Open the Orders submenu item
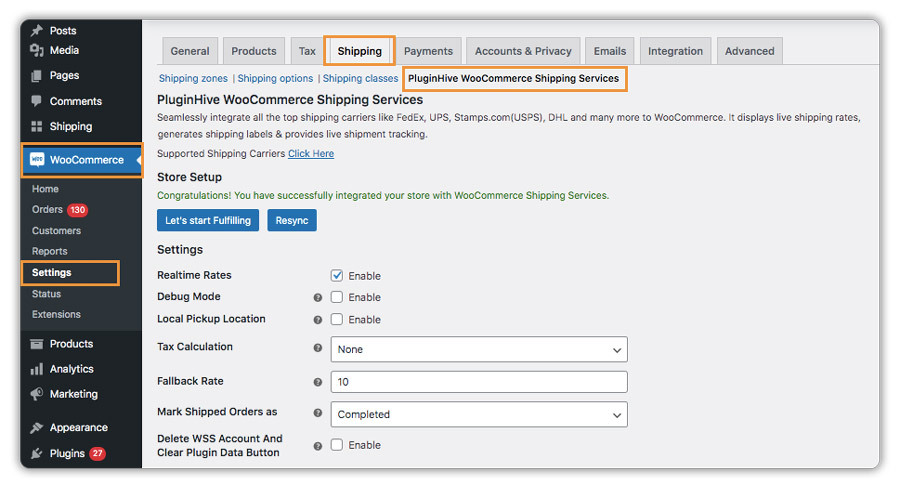This screenshot has width=900, height=485. coord(47,209)
